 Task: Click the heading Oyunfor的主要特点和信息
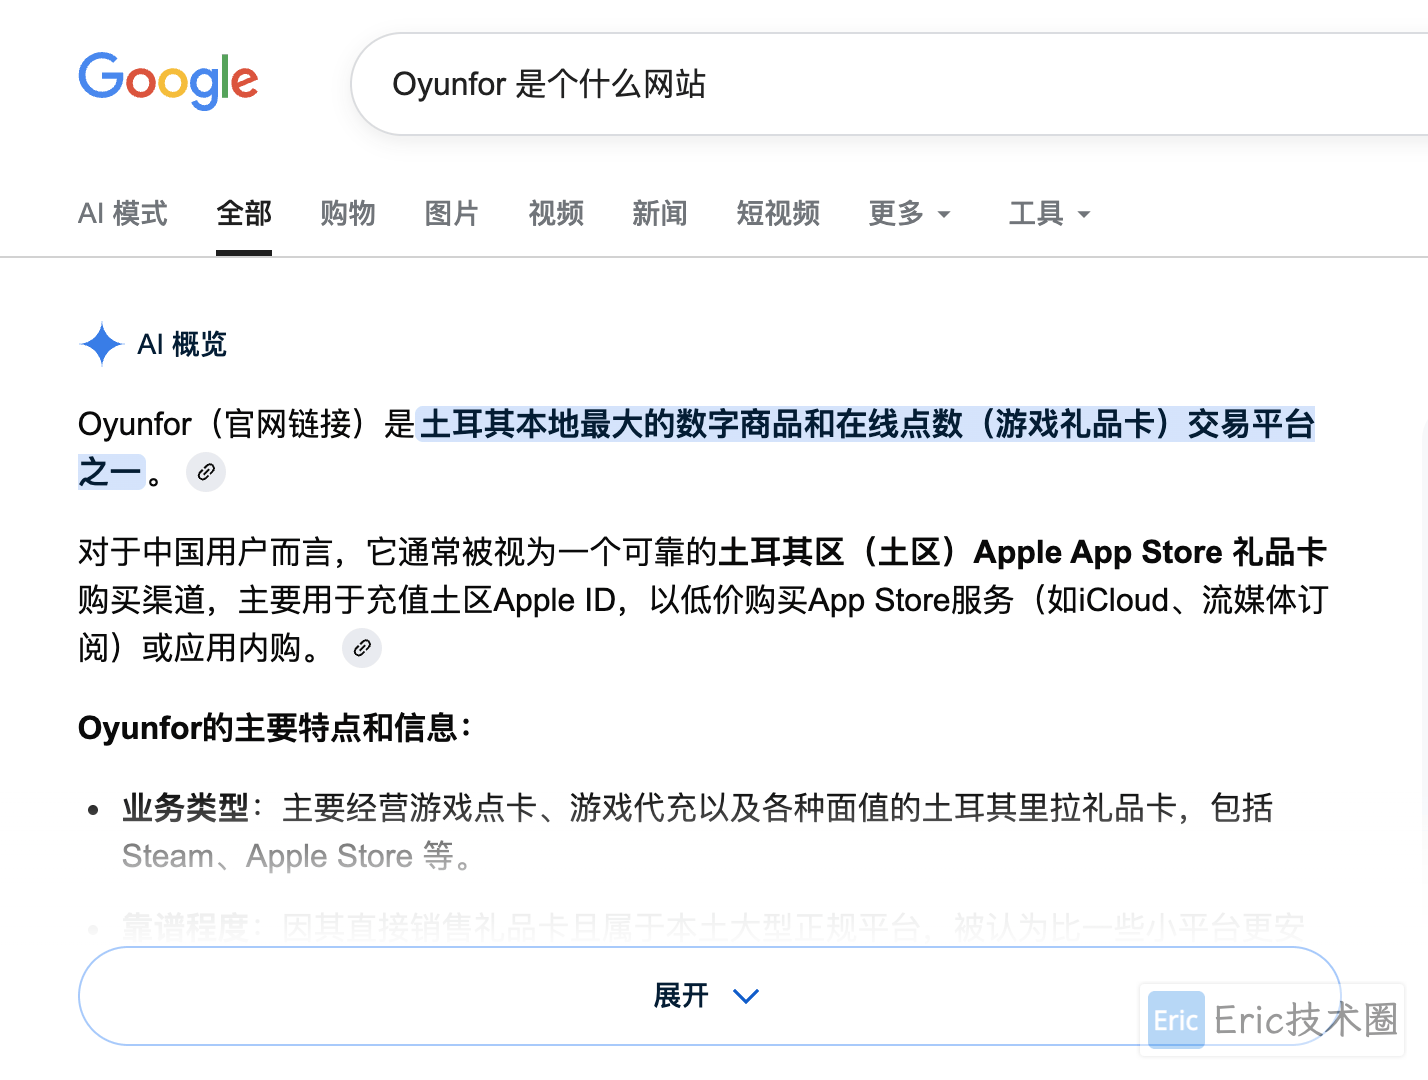(275, 728)
